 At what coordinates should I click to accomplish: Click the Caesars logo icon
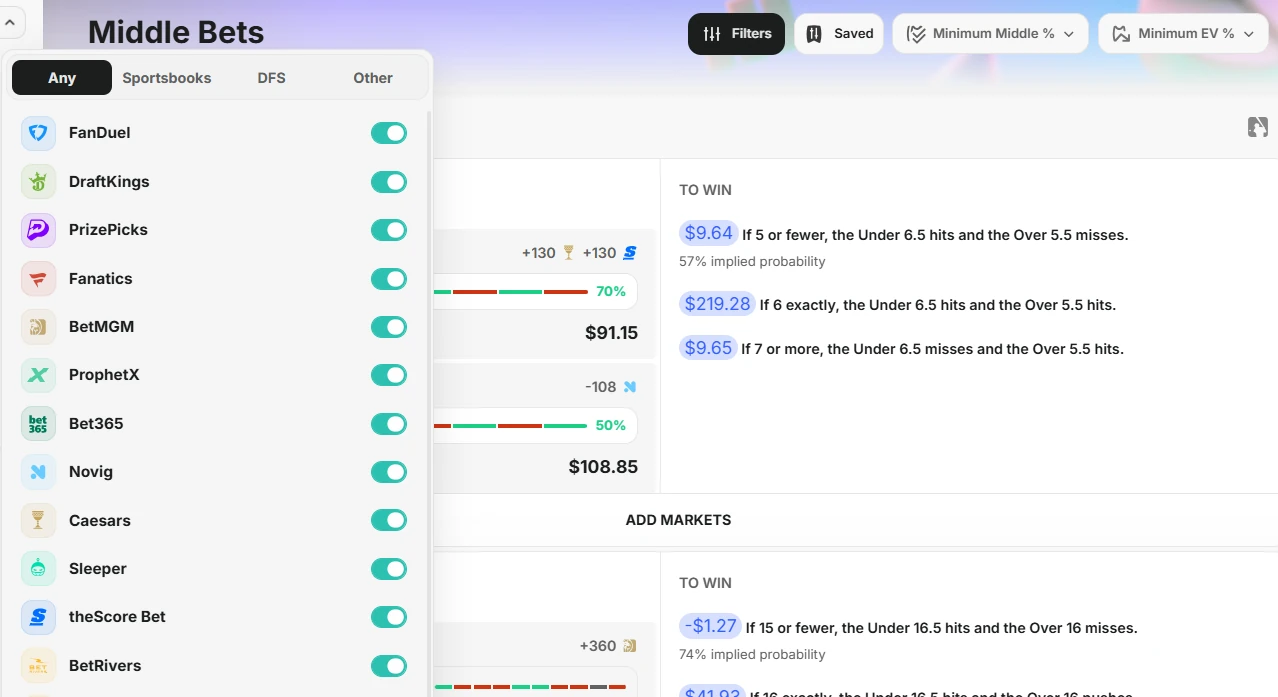(x=38, y=521)
